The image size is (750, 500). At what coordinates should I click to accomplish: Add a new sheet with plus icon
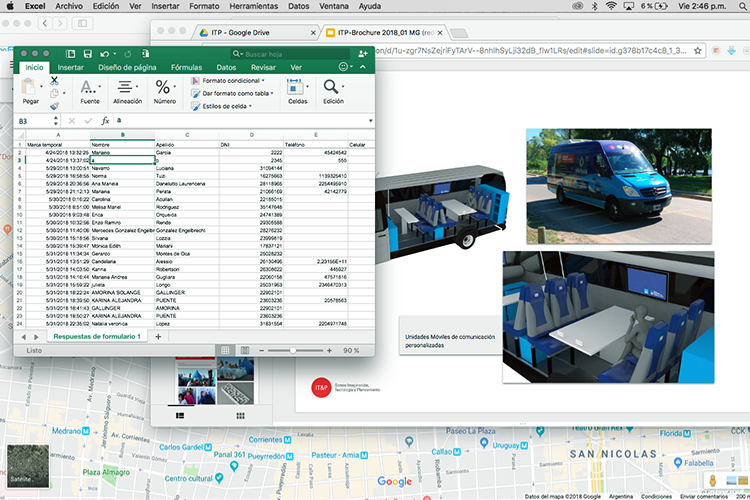point(158,336)
